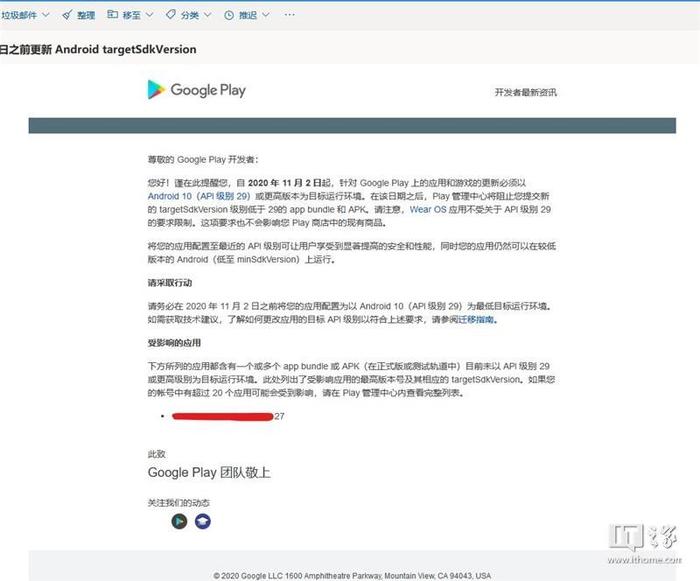Click the 关注我们的动态 text

click(179, 502)
